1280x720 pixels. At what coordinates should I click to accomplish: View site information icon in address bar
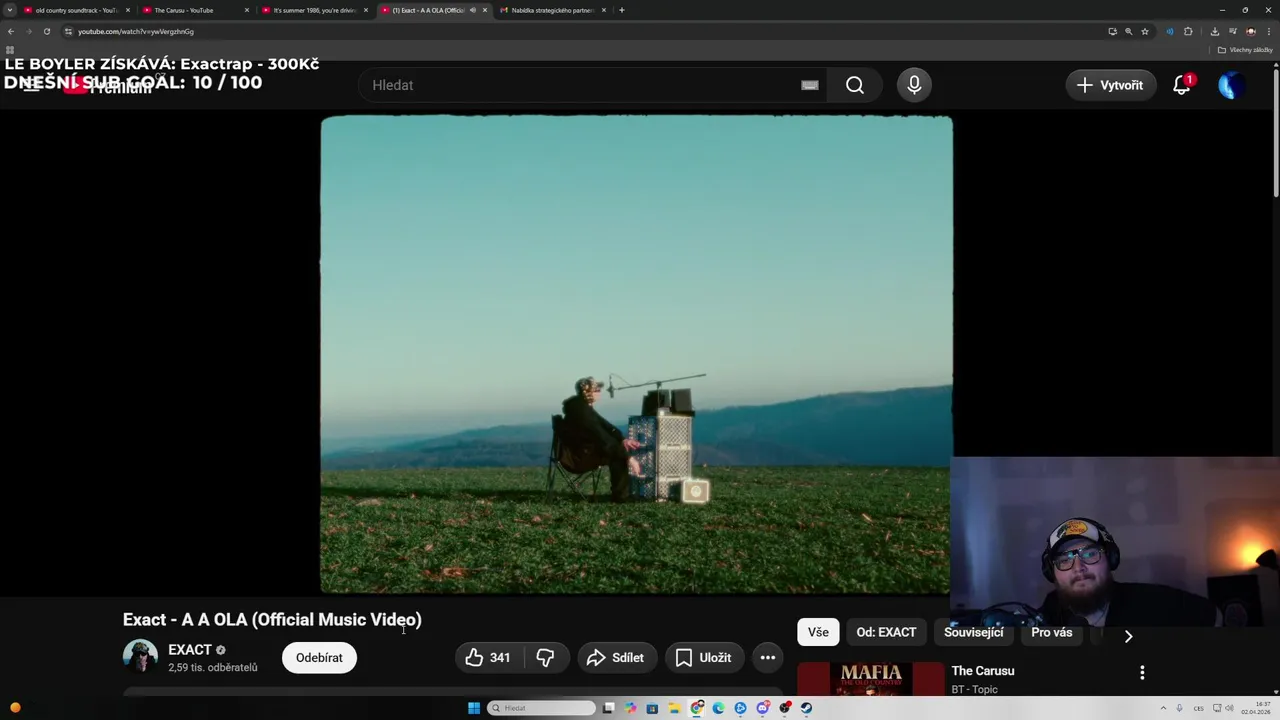pos(68,31)
